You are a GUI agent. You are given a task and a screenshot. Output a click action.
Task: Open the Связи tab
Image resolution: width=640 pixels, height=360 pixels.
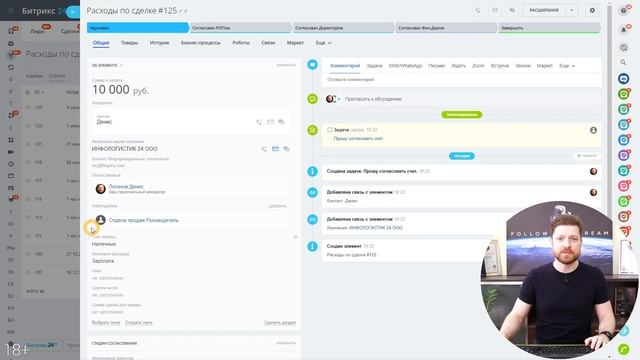click(268, 43)
